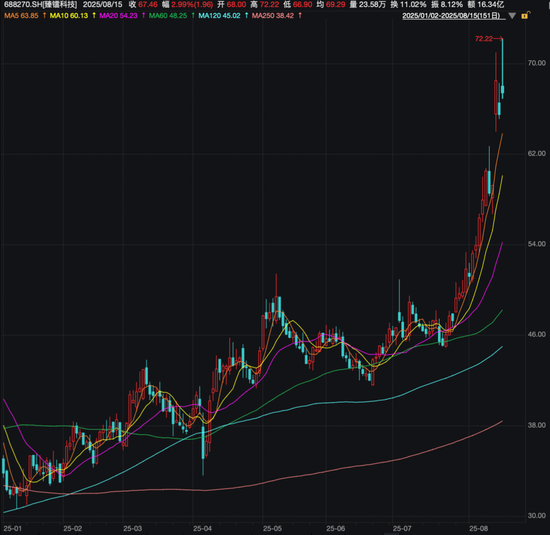Image resolution: width=550 pixels, height=535 pixels.
Task: Click the 2025/08/15 date in header
Action: [x=102, y=5]
